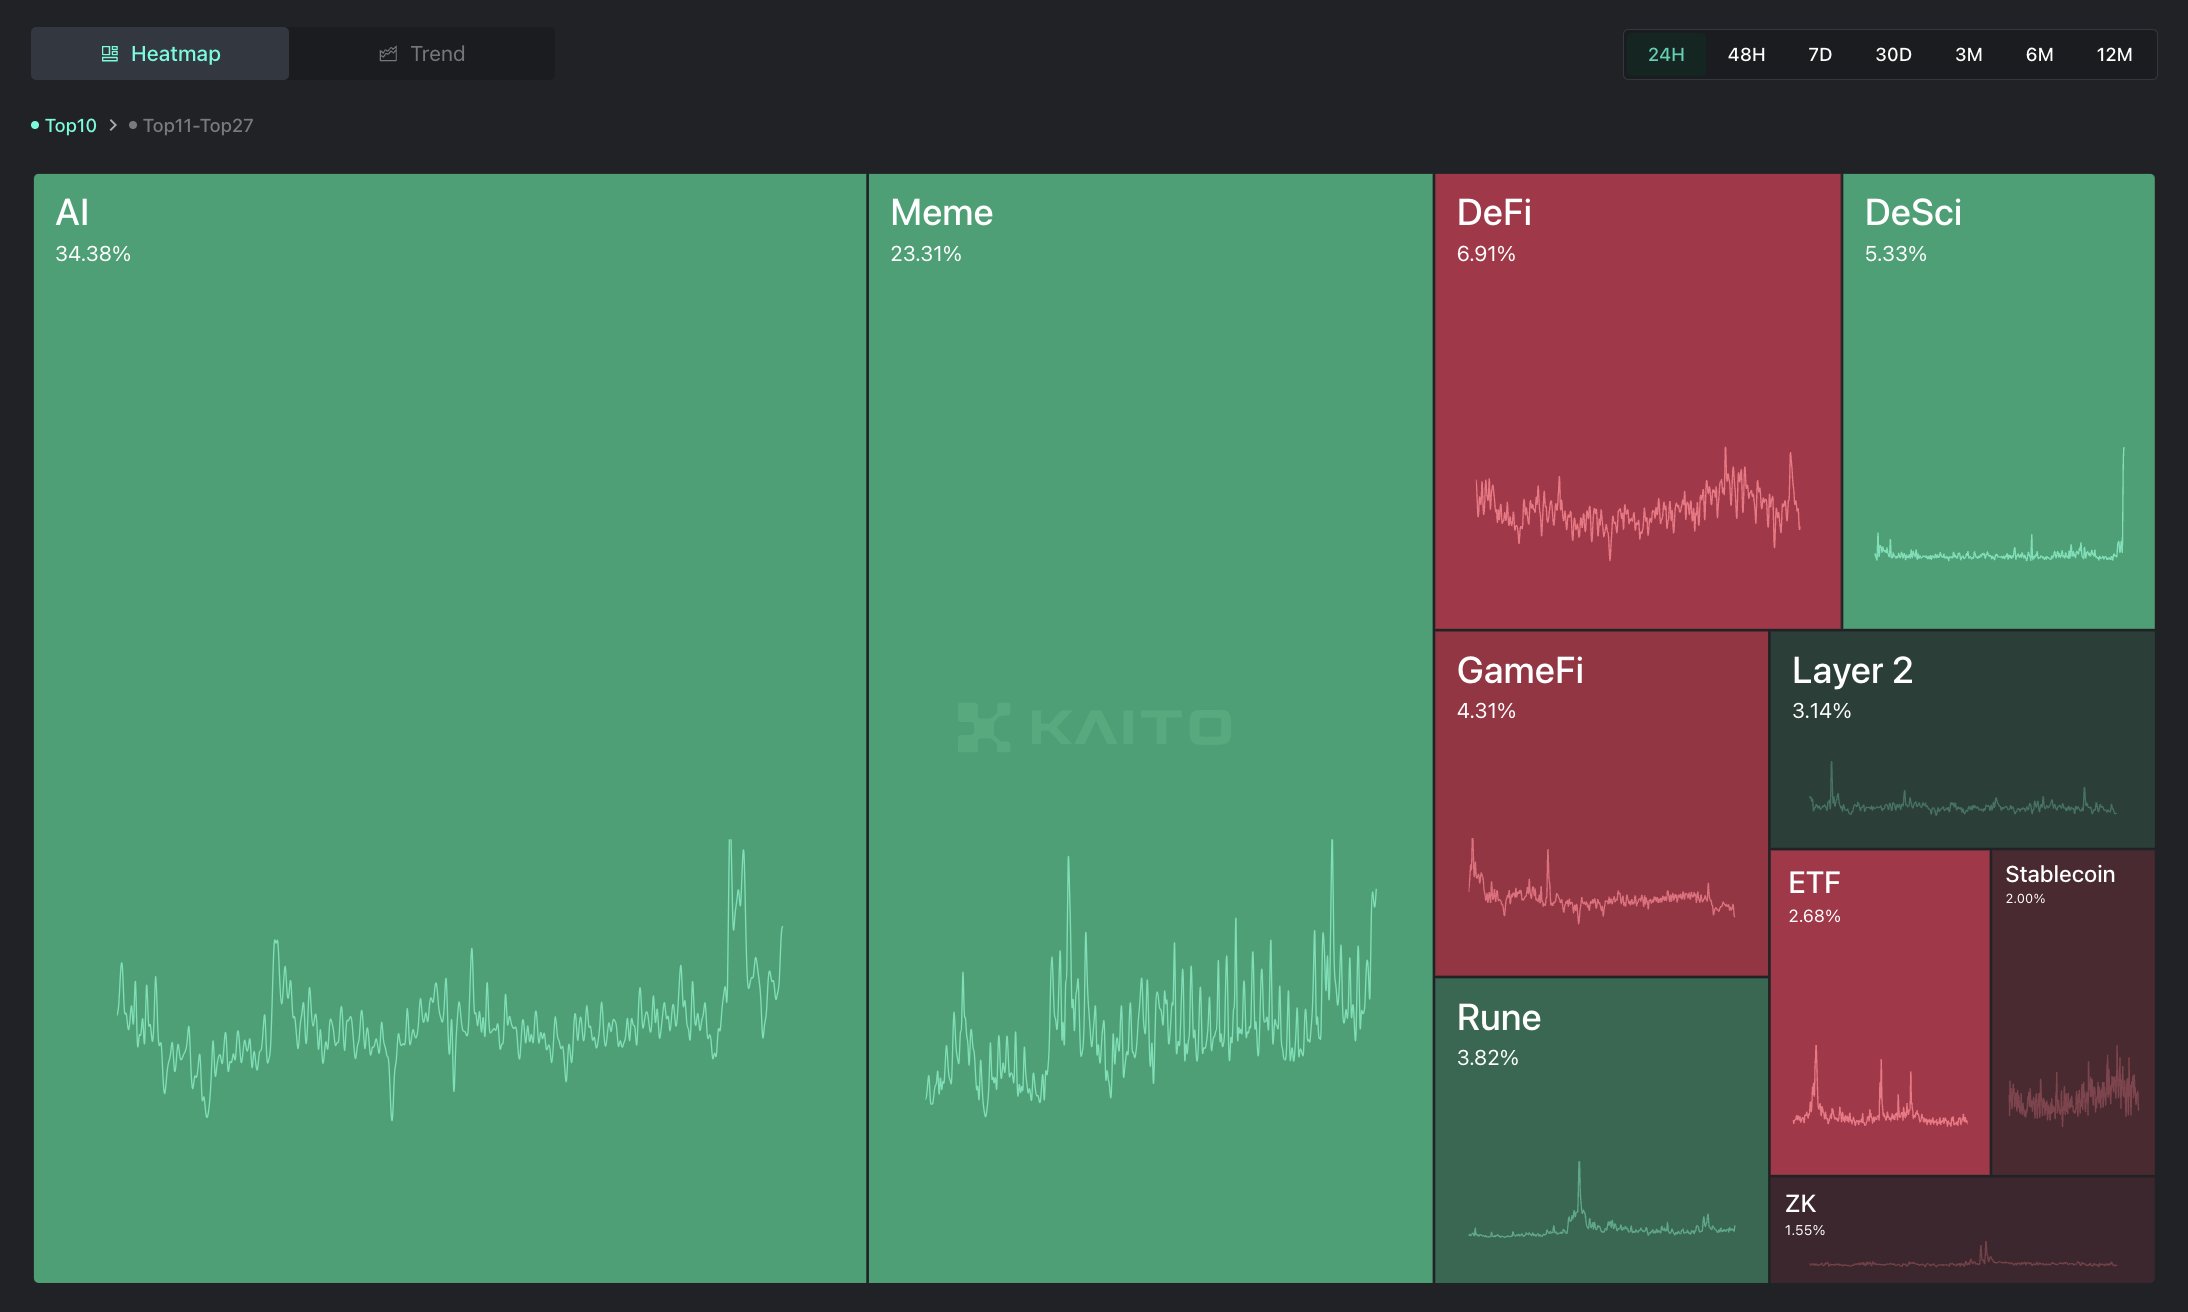Switch to the Trend tab
This screenshot has height=1312, width=2188.
[x=422, y=54]
